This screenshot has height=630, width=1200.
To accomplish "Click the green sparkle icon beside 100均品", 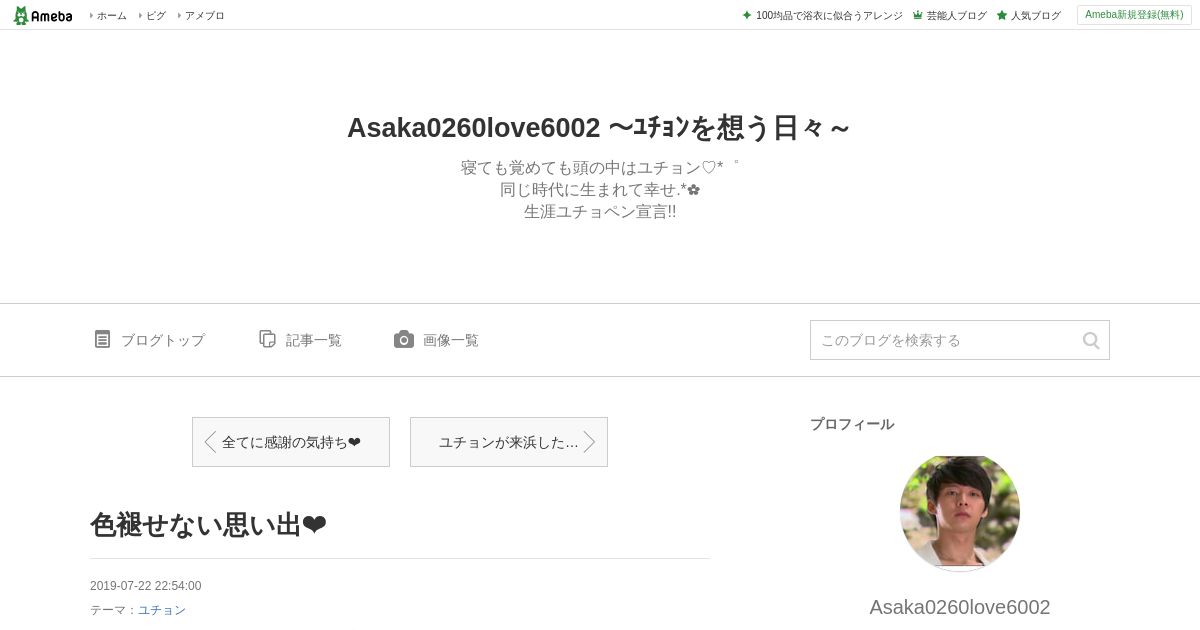I will point(747,15).
